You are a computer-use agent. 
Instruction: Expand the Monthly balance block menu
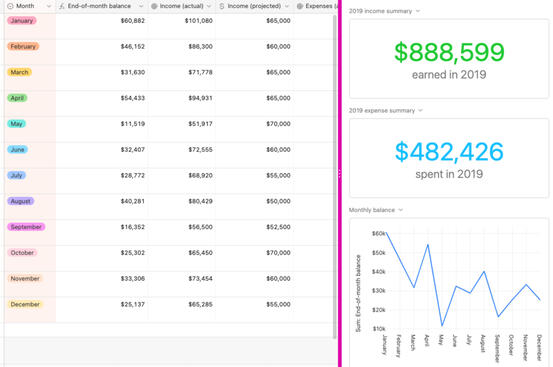(x=401, y=210)
